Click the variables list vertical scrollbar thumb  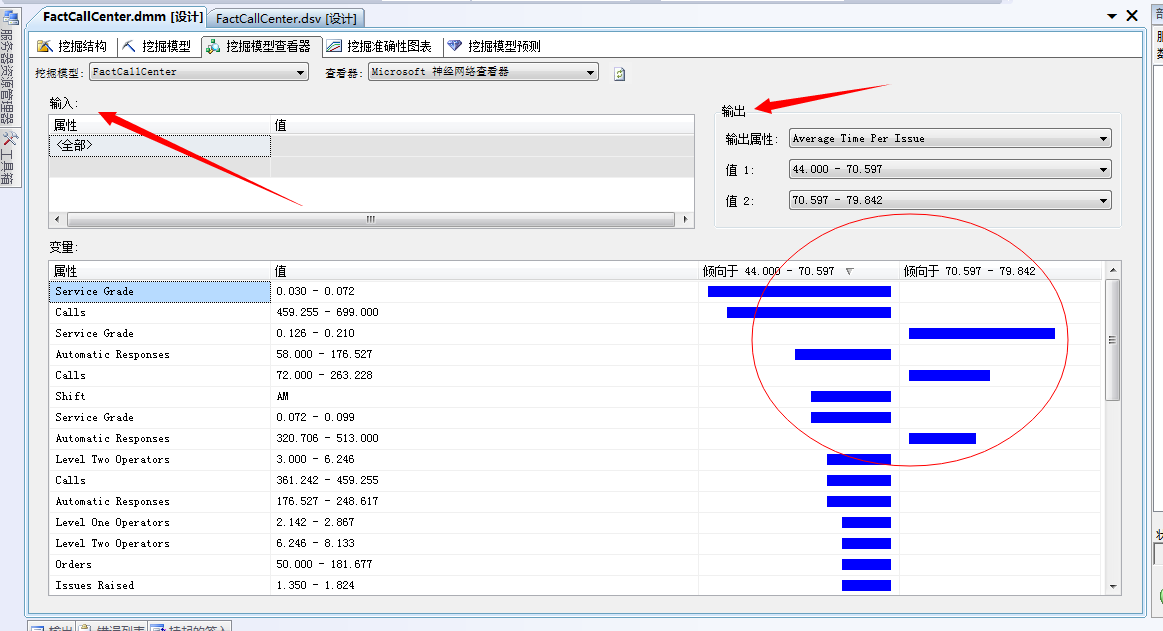[x=1113, y=340]
